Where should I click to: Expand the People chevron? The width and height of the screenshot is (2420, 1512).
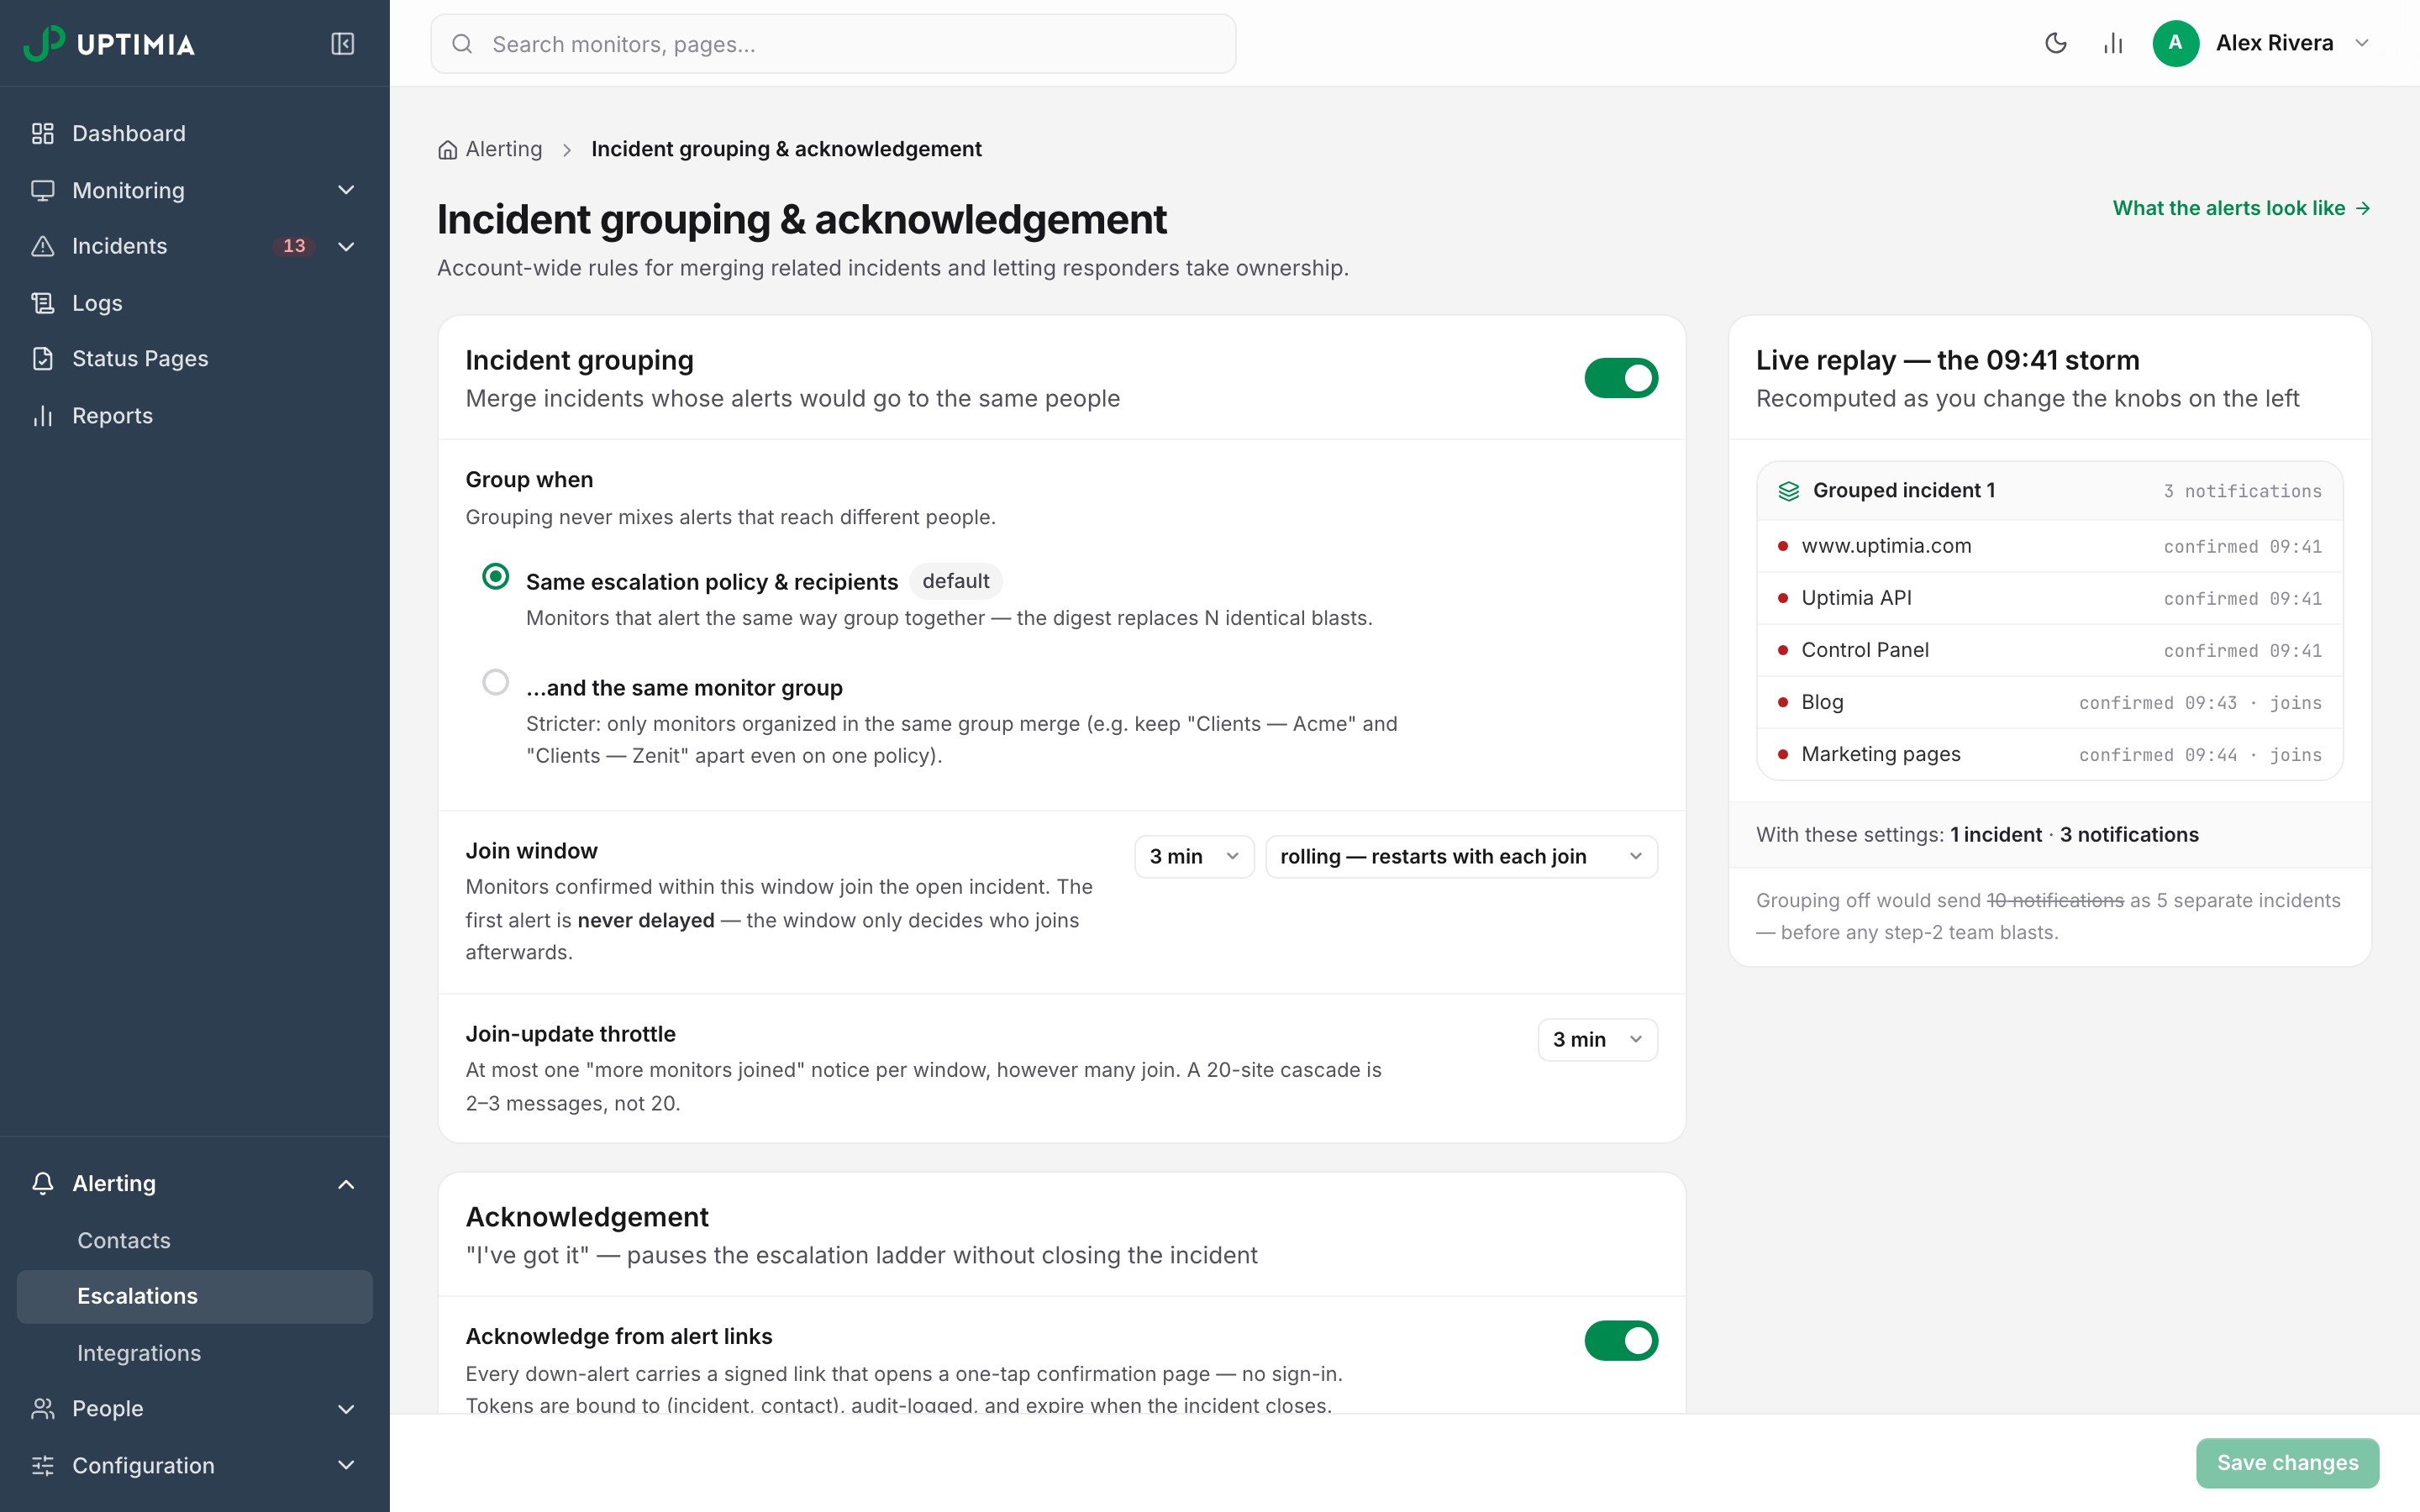click(346, 1409)
